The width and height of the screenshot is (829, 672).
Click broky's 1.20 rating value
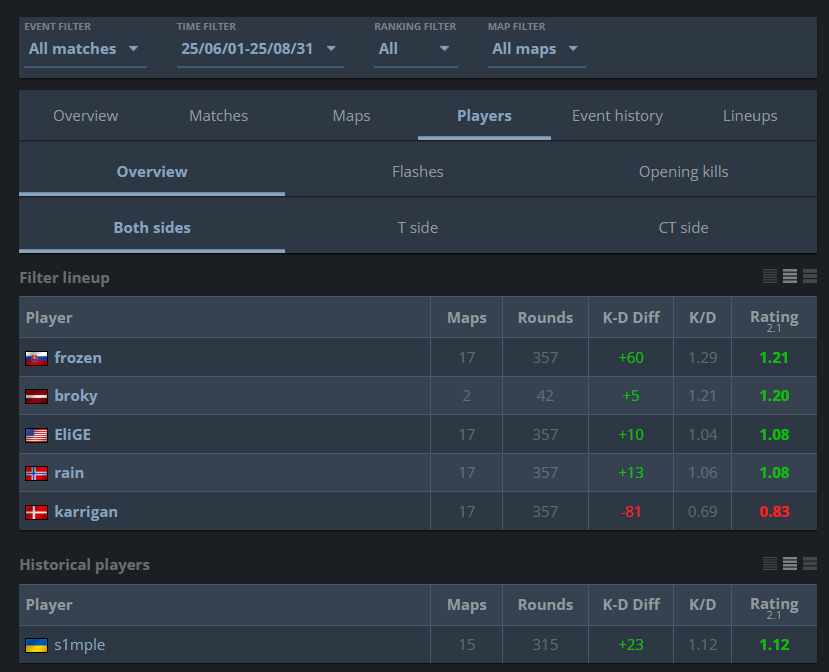774,396
